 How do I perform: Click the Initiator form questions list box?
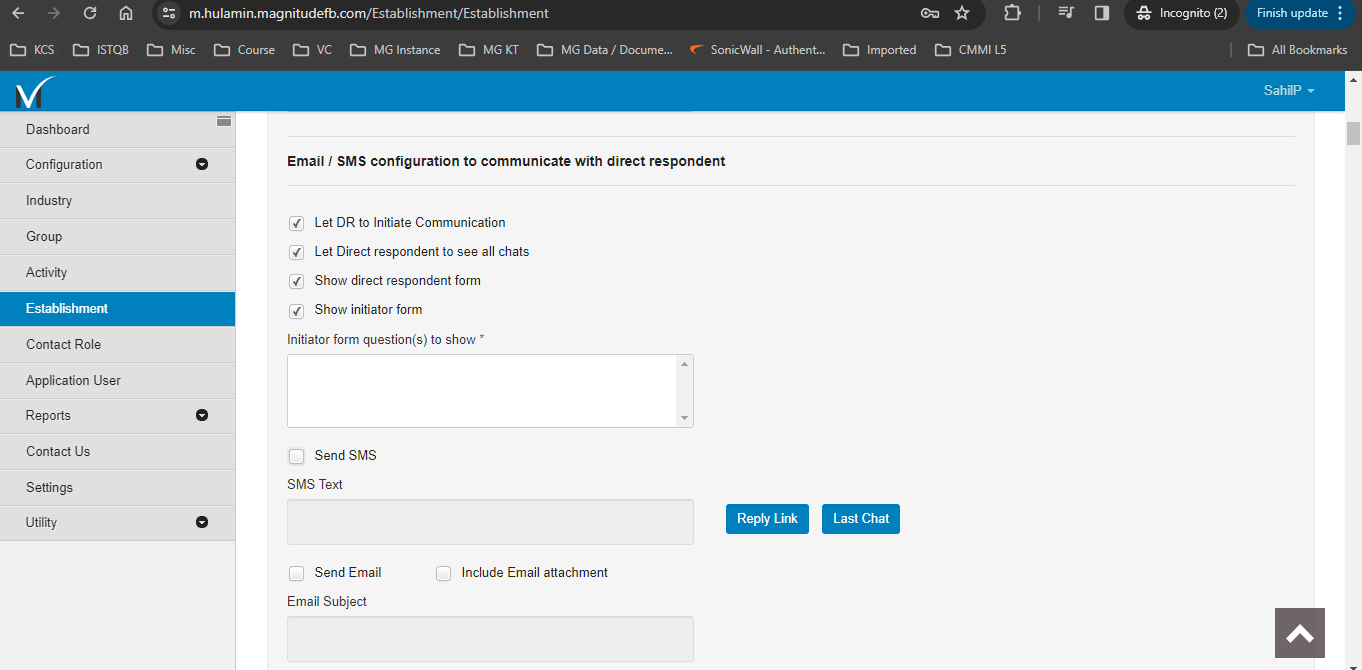(482, 391)
